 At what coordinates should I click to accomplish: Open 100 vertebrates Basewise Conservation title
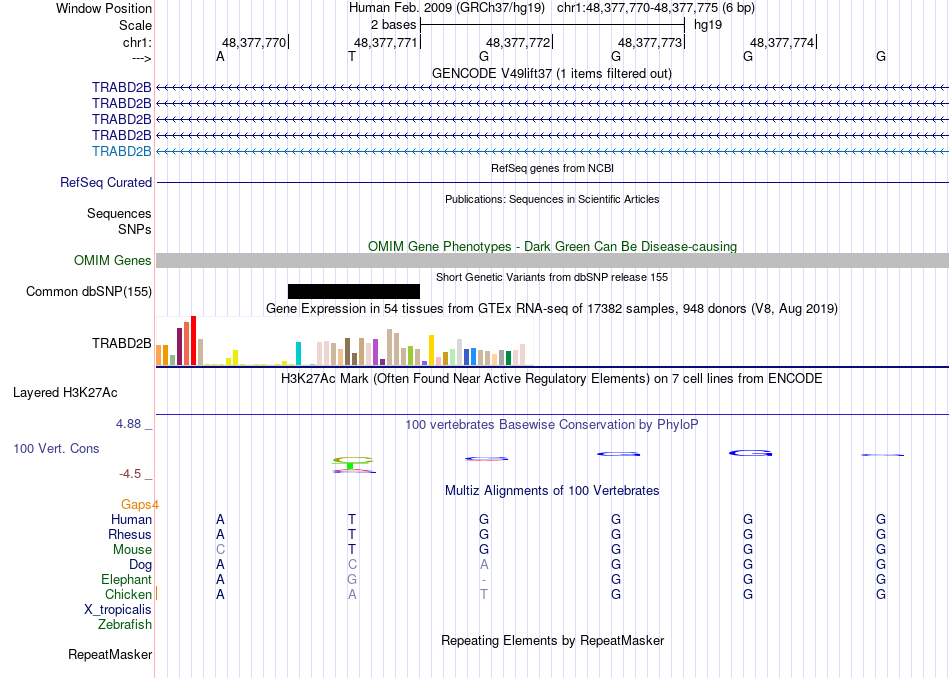[x=552, y=425]
